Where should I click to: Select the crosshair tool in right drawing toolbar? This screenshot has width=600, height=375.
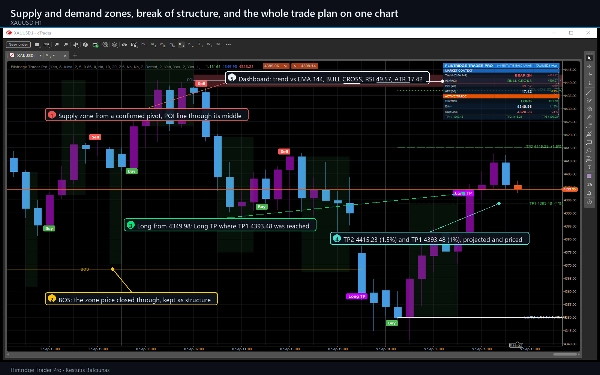point(589,66)
